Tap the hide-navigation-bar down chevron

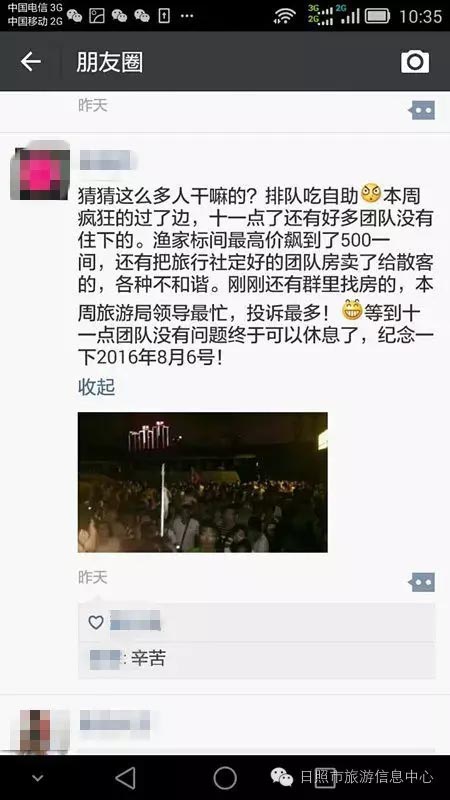click(x=38, y=779)
